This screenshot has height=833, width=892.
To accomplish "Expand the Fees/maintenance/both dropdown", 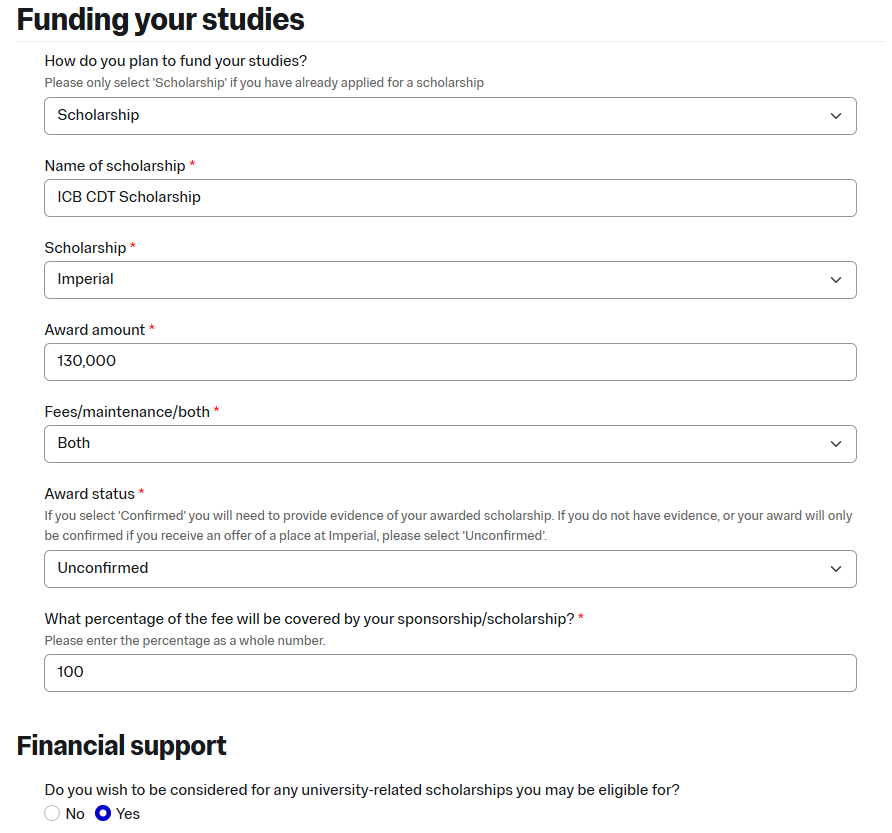I will [450, 444].
